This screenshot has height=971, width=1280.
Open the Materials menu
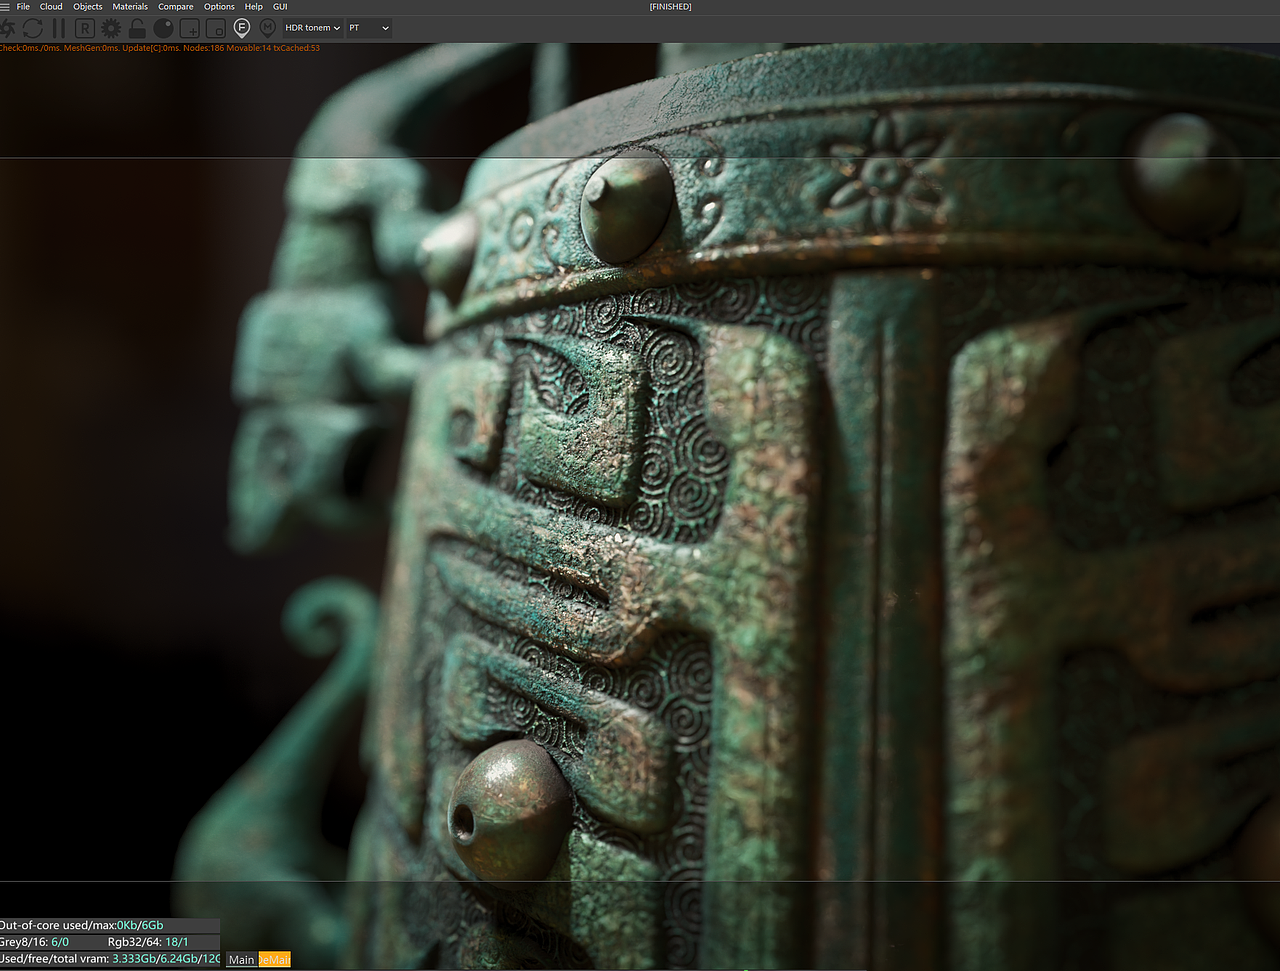(130, 7)
